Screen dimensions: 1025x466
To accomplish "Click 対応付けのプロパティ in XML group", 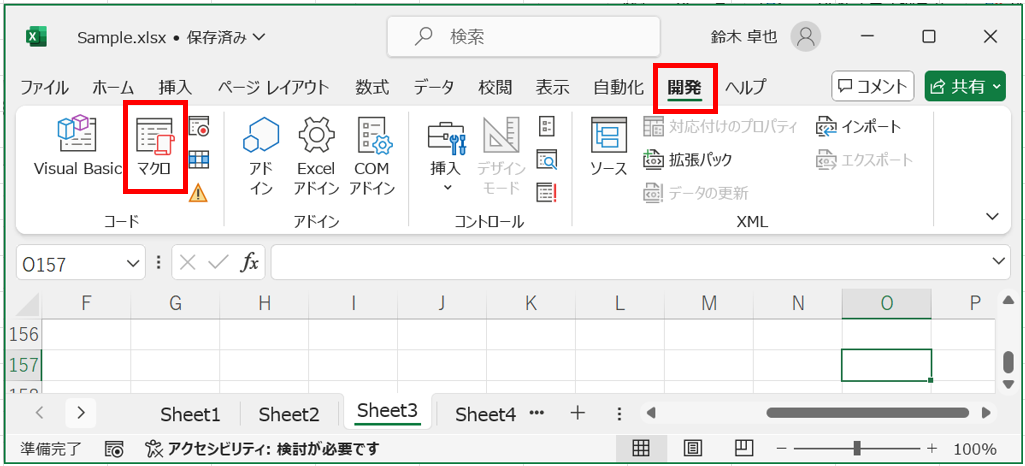I will [x=720, y=126].
